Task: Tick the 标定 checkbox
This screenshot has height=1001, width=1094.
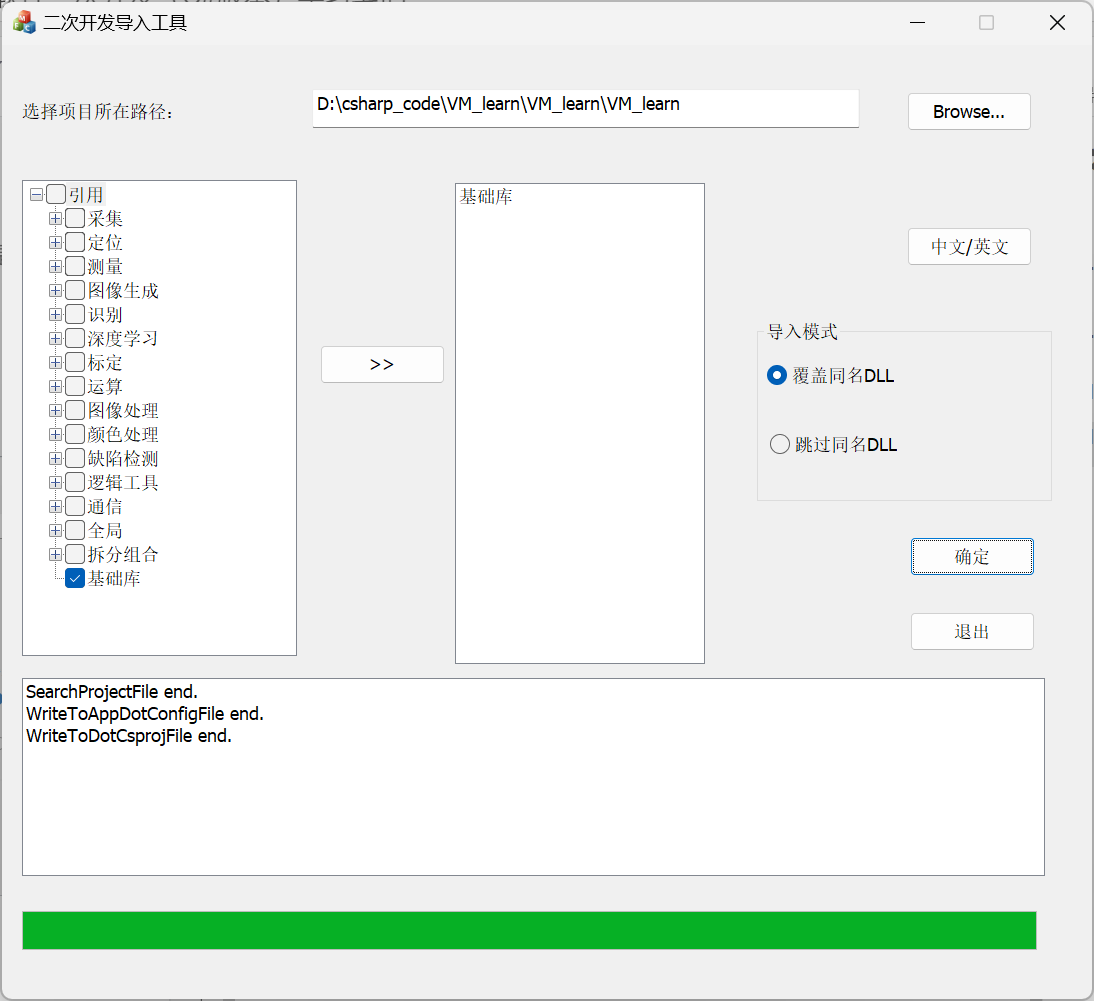Action: pos(75,362)
